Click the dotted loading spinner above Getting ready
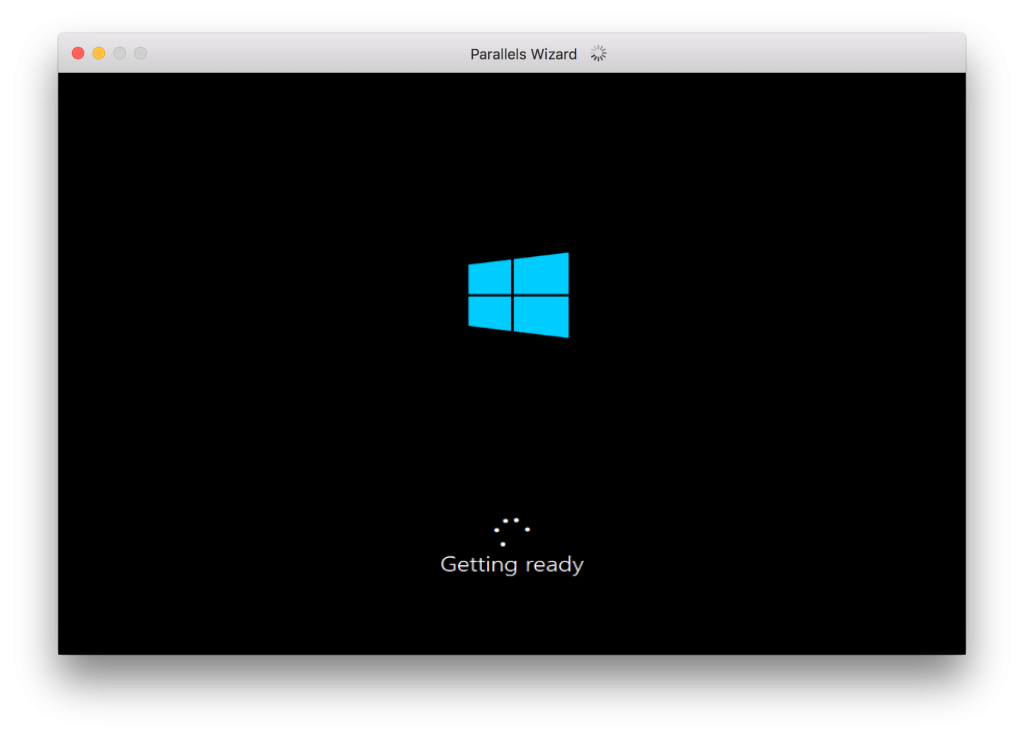The height and width of the screenshot is (738, 1024). point(511,530)
